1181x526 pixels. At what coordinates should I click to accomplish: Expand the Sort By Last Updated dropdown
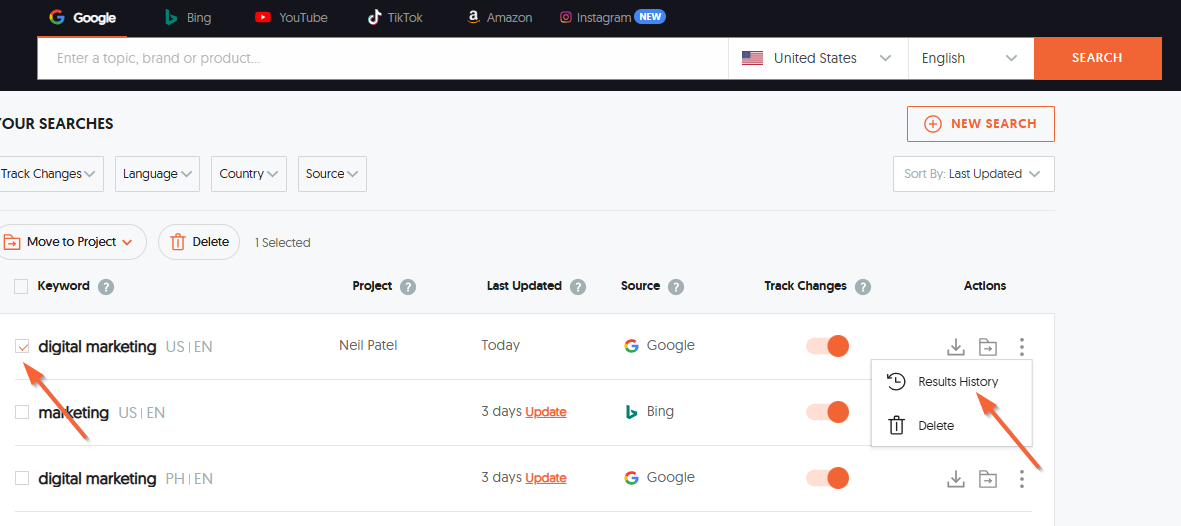(x=973, y=174)
